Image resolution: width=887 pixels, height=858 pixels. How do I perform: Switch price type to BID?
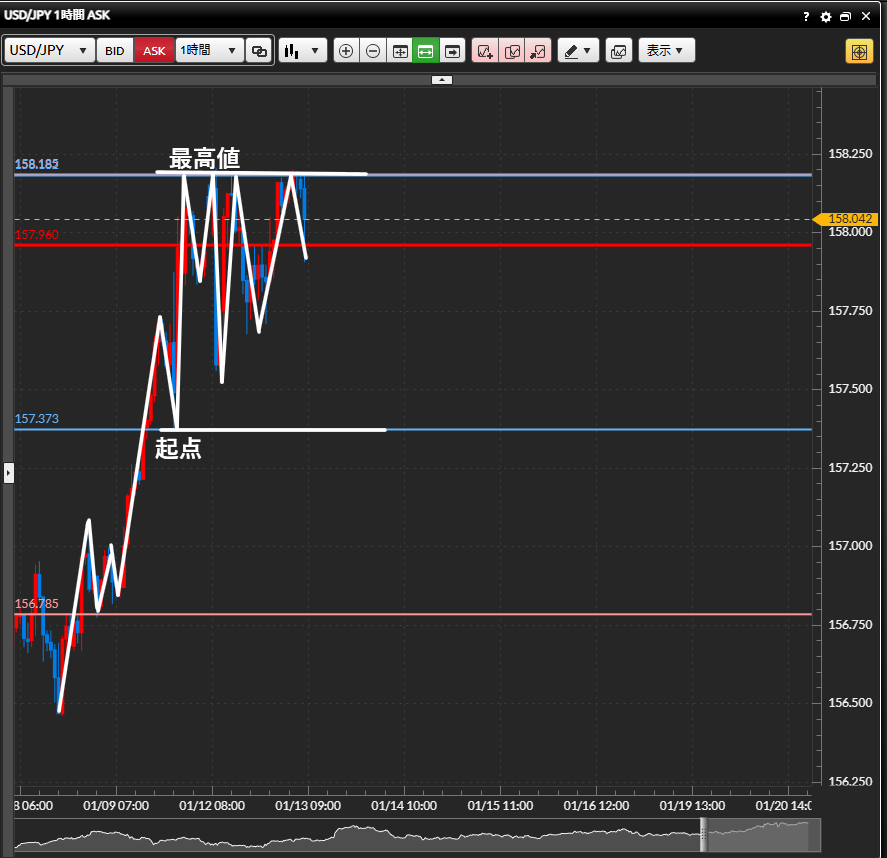pyautogui.click(x=115, y=51)
